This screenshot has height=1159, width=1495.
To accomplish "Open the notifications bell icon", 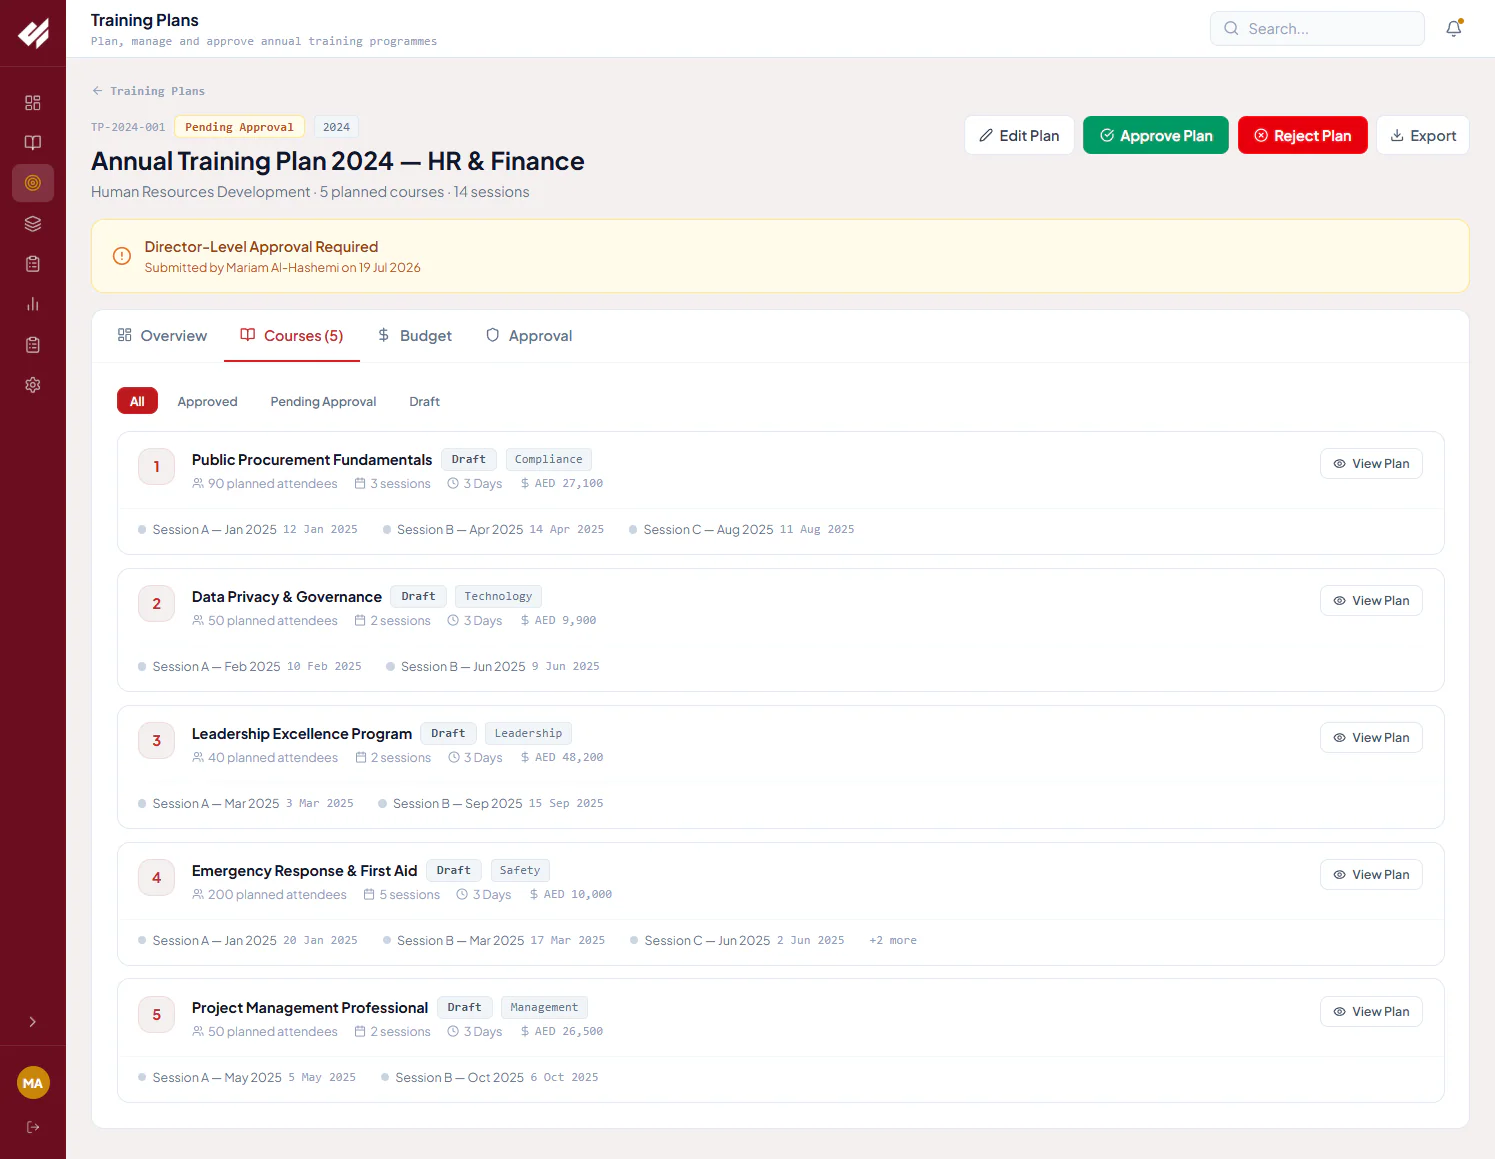I will (1454, 28).
